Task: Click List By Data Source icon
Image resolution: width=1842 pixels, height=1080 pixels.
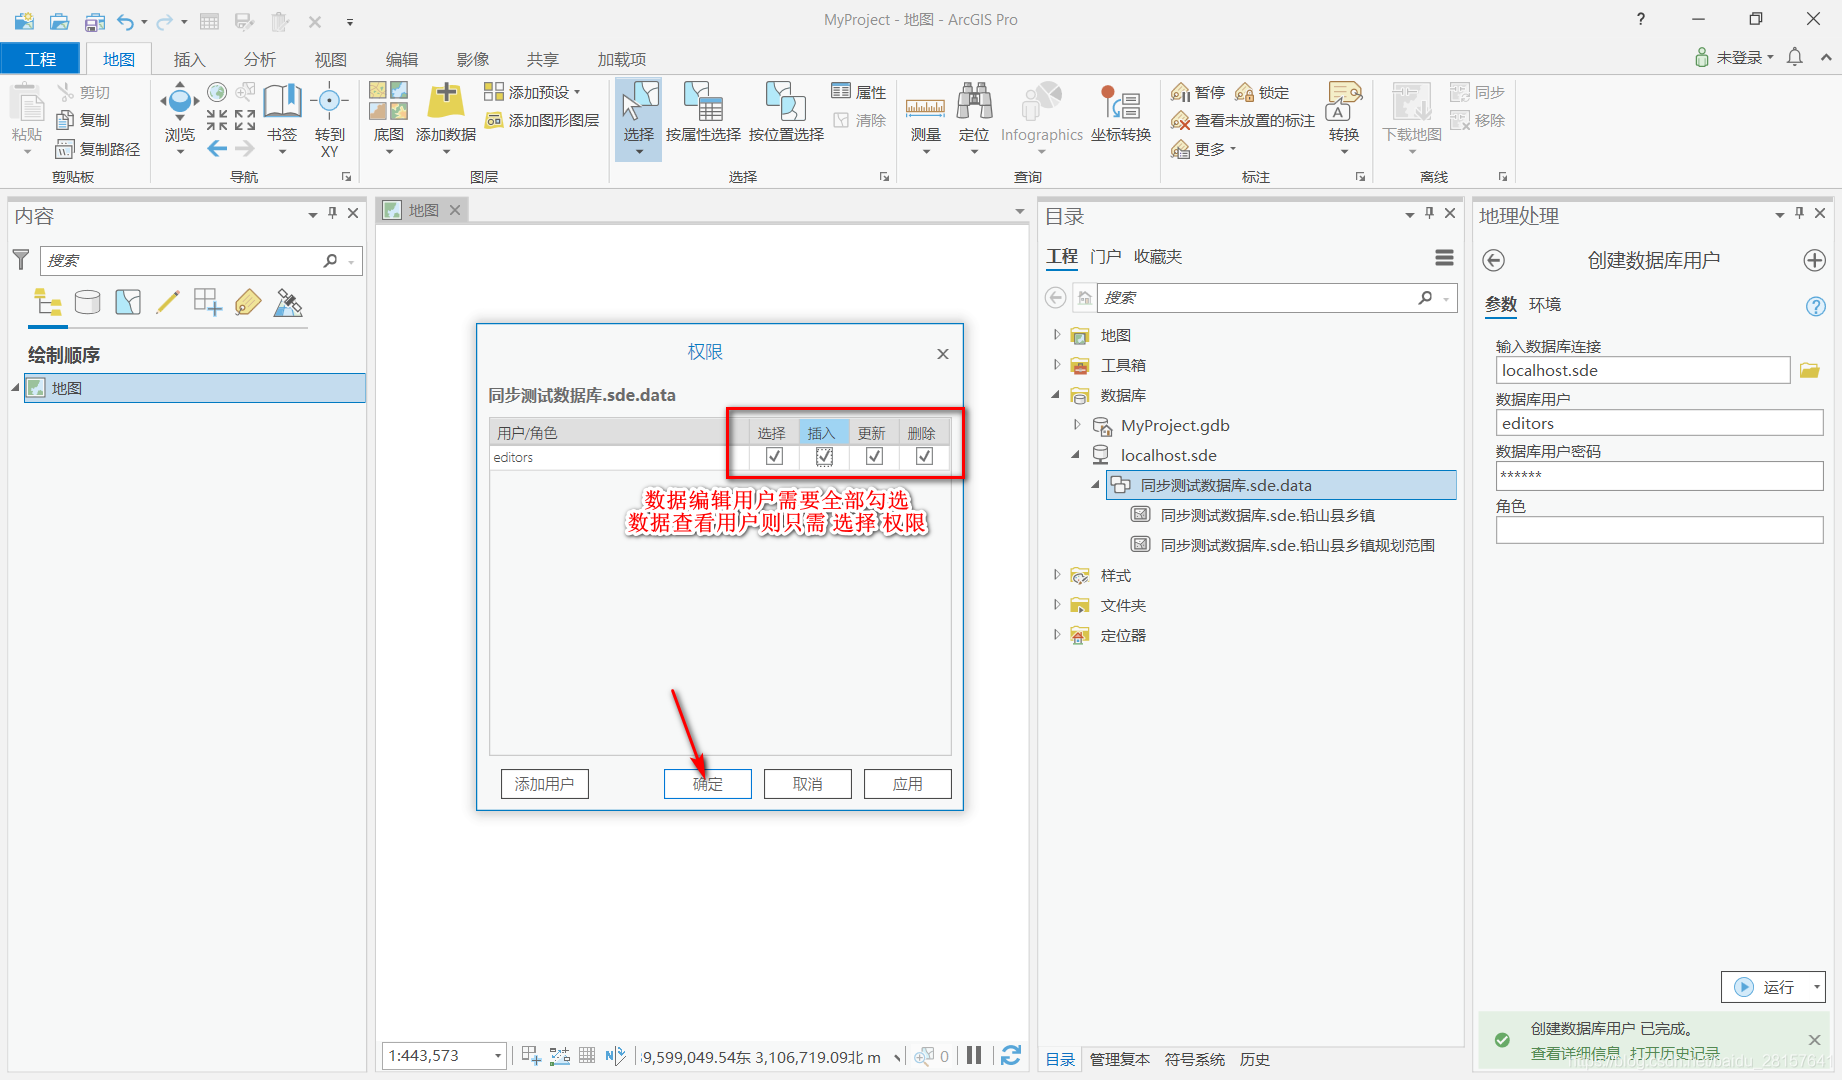Action: click(88, 302)
